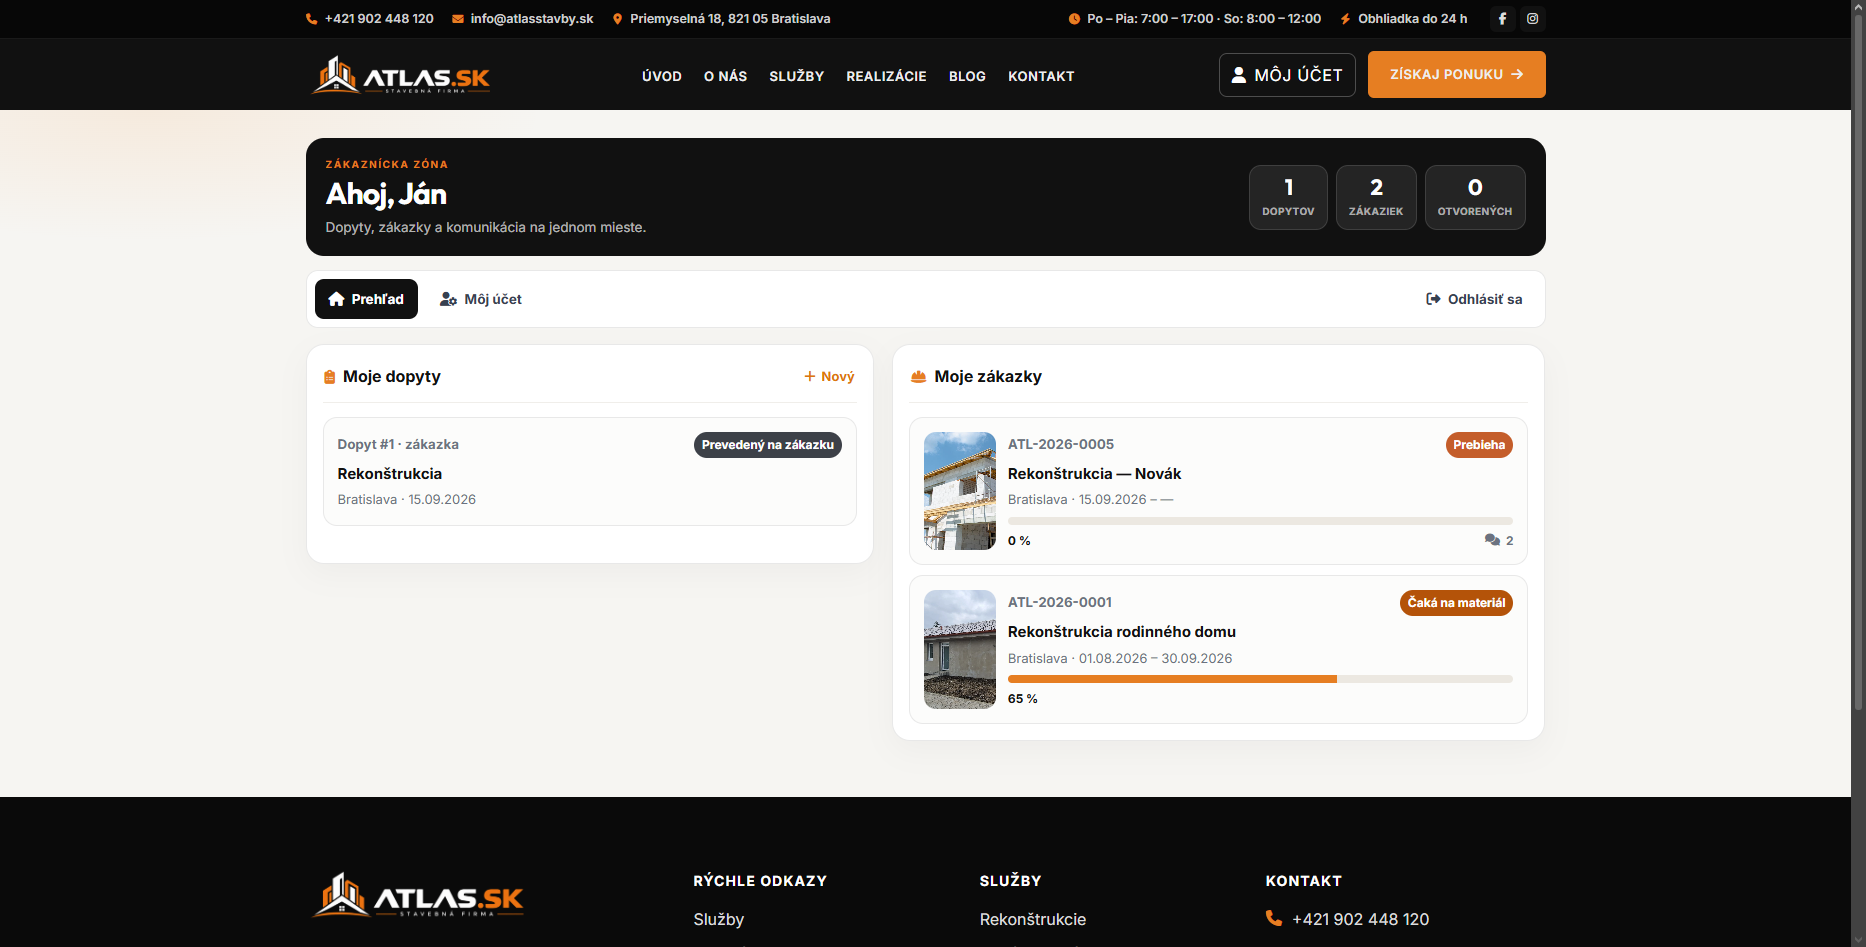Screen dimensions: 1866x947
Task: Click the logout icon beside Odhlásiť sa
Action: [x=1433, y=299]
